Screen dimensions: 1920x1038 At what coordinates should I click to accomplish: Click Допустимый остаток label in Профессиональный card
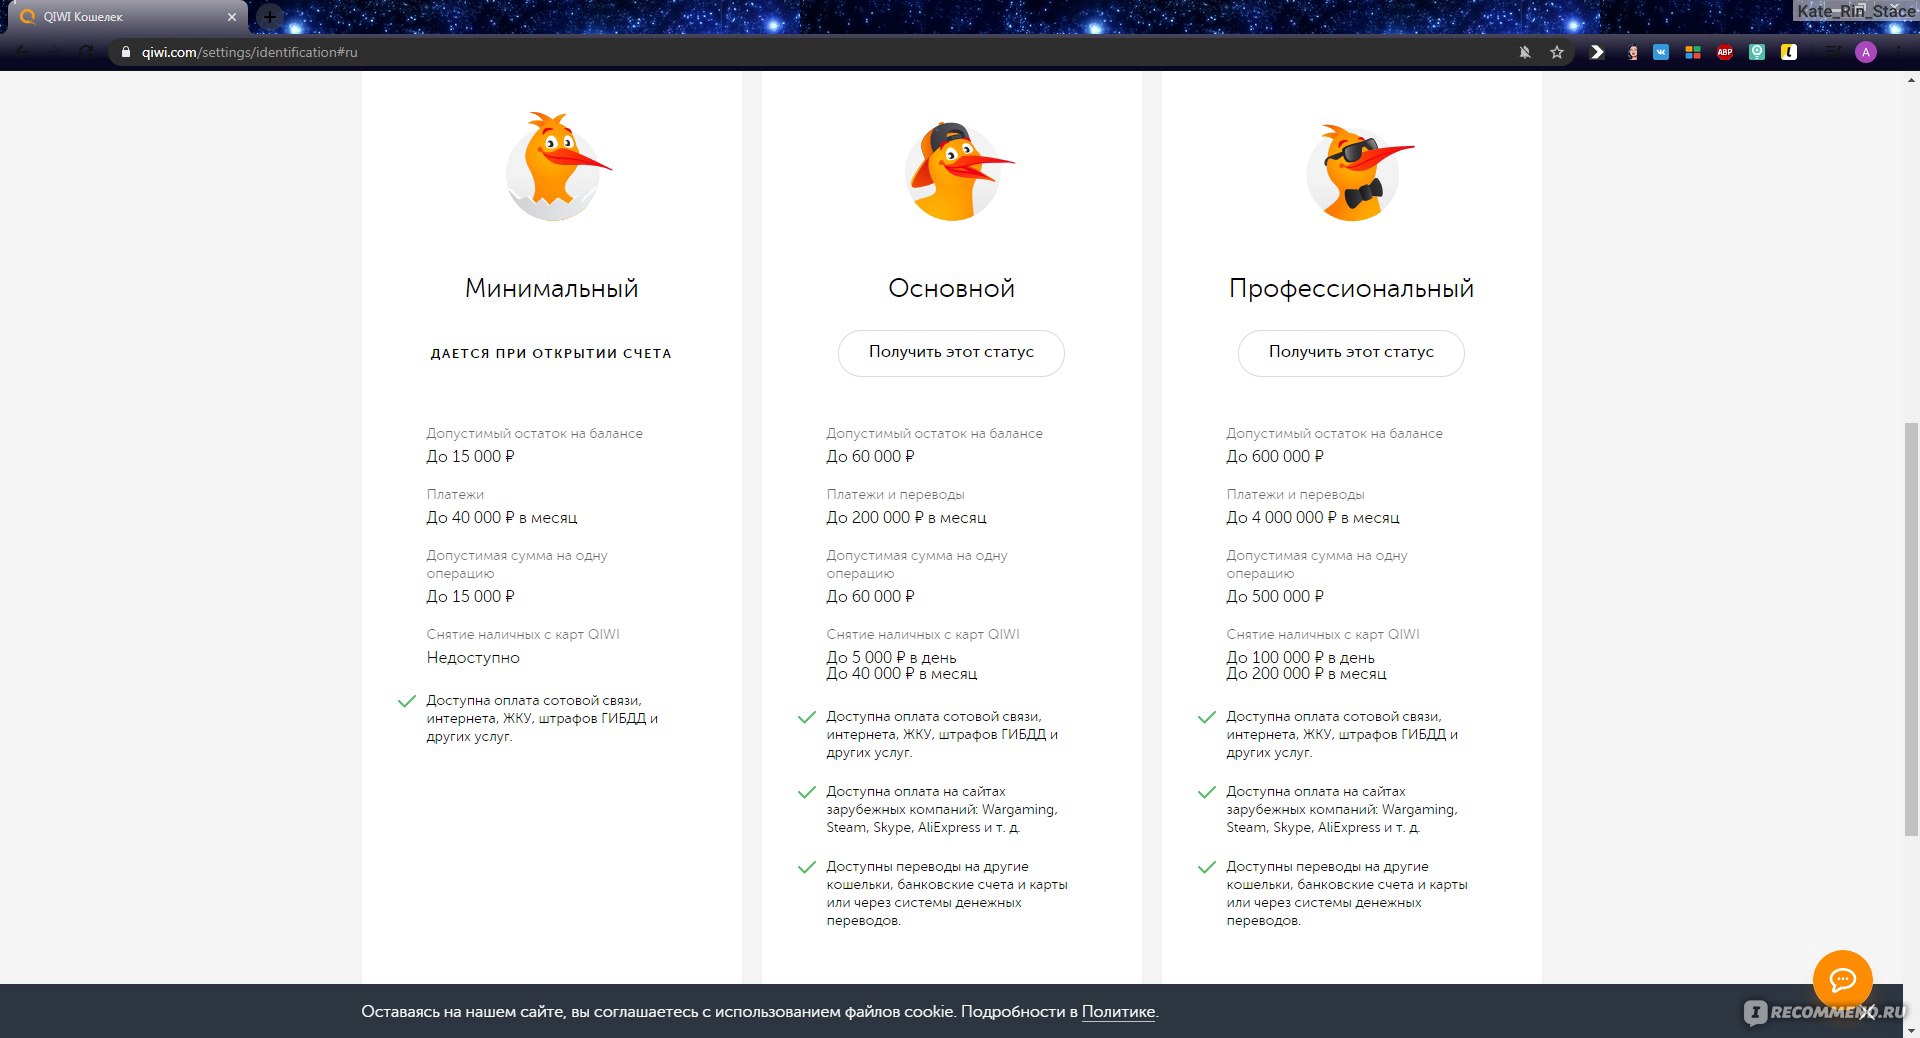point(1334,434)
